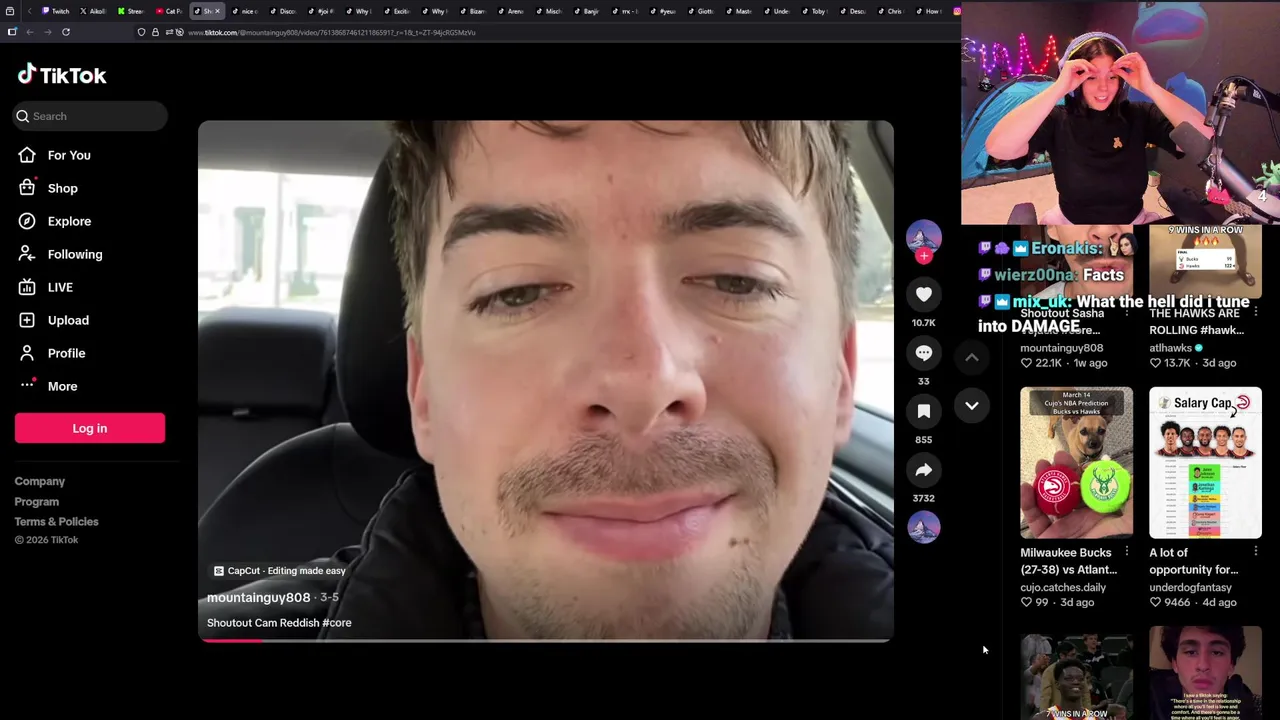Switch to the Kick tab labeled Strea
Image resolution: width=1280 pixels, height=720 pixels.
coord(130,11)
